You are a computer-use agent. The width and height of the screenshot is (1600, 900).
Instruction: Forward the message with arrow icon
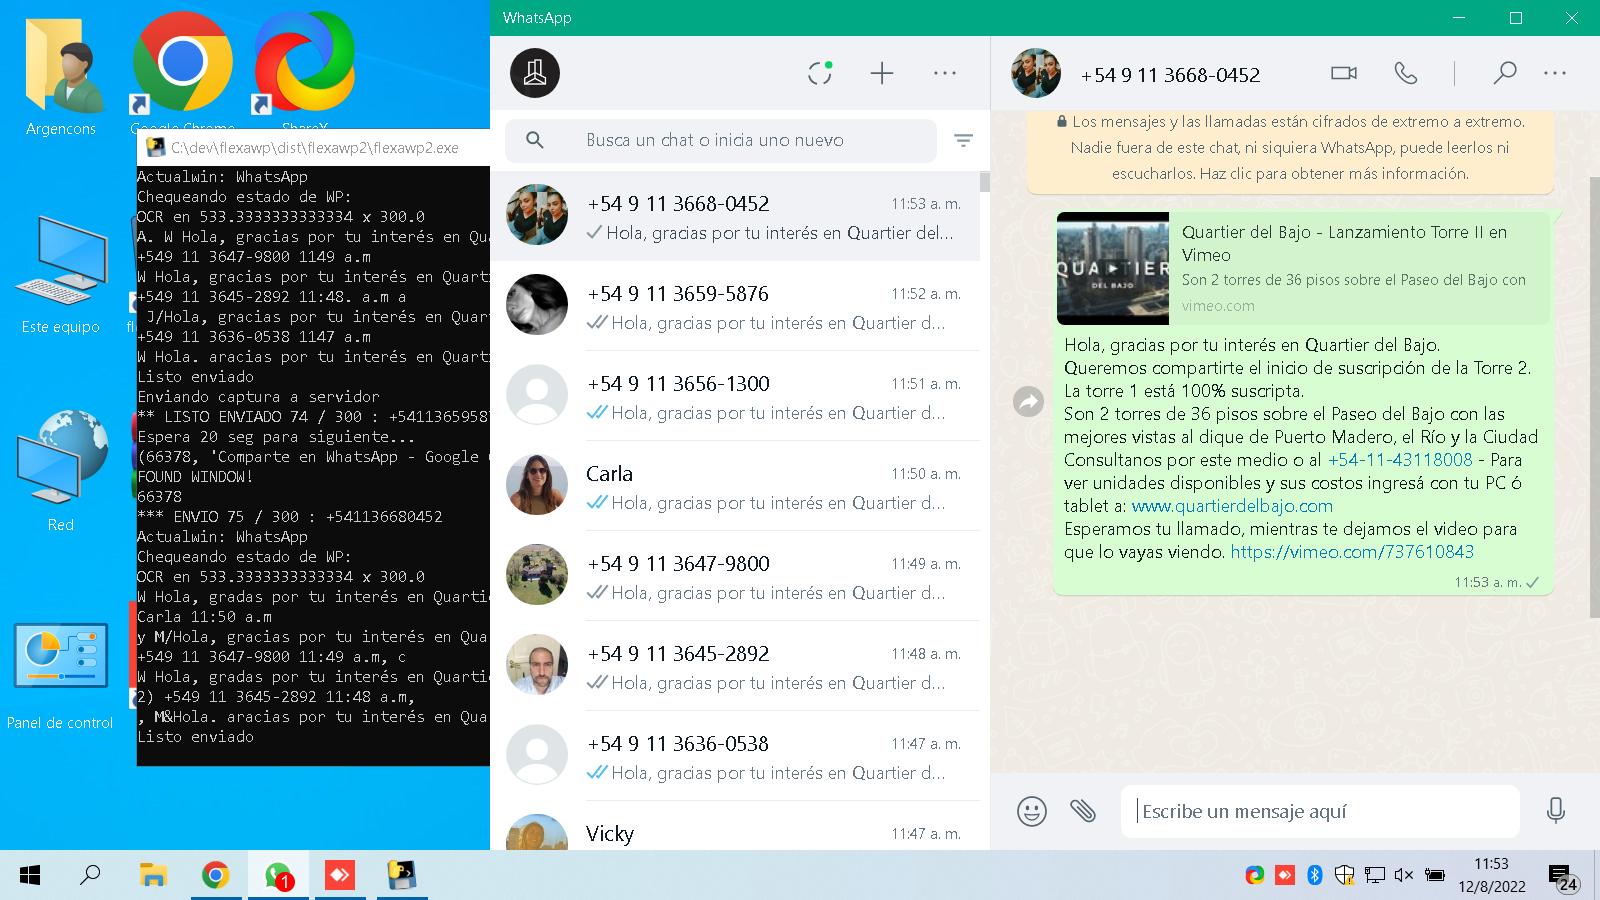point(1028,402)
